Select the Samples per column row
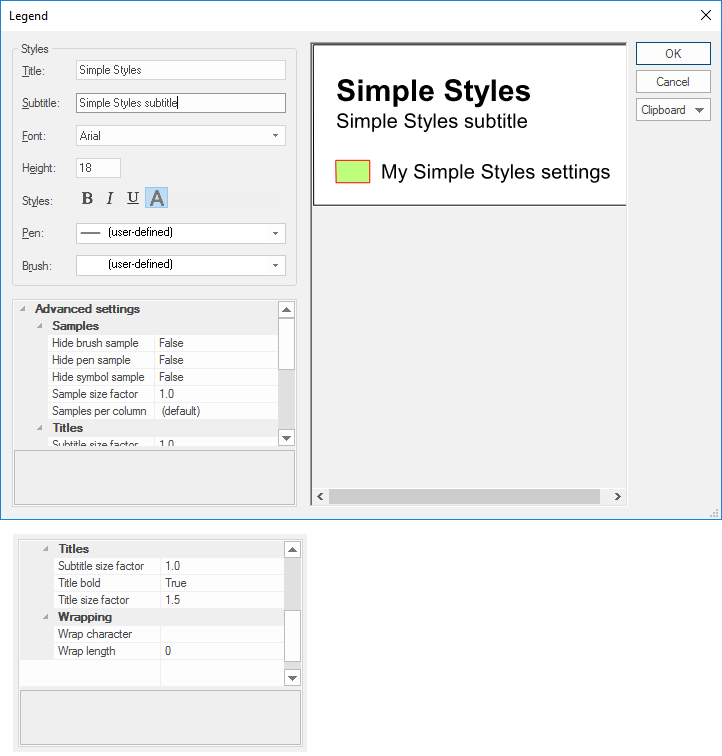The width and height of the screenshot is (722, 756). pos(163,411)
